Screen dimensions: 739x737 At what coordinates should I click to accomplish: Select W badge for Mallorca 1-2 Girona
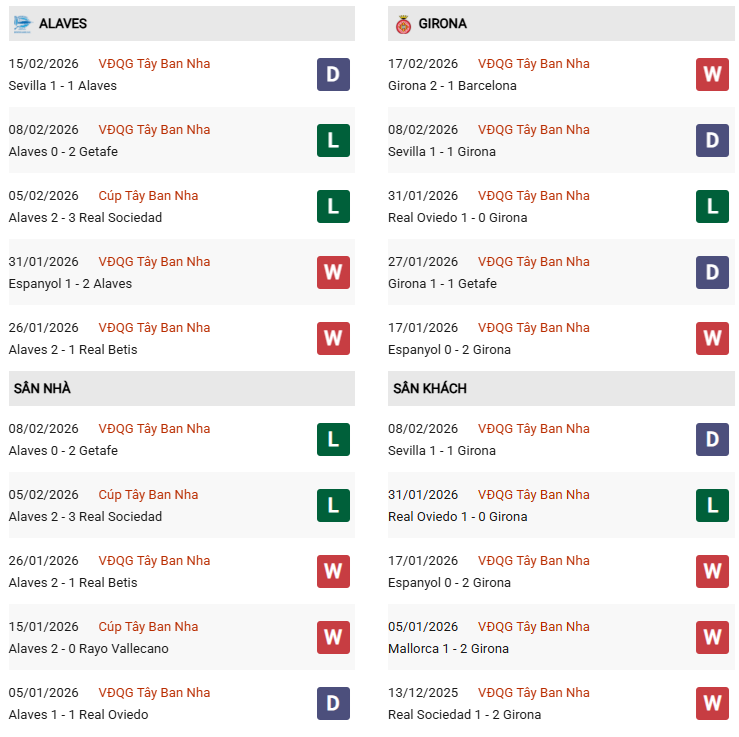click(x=712, y=637)
